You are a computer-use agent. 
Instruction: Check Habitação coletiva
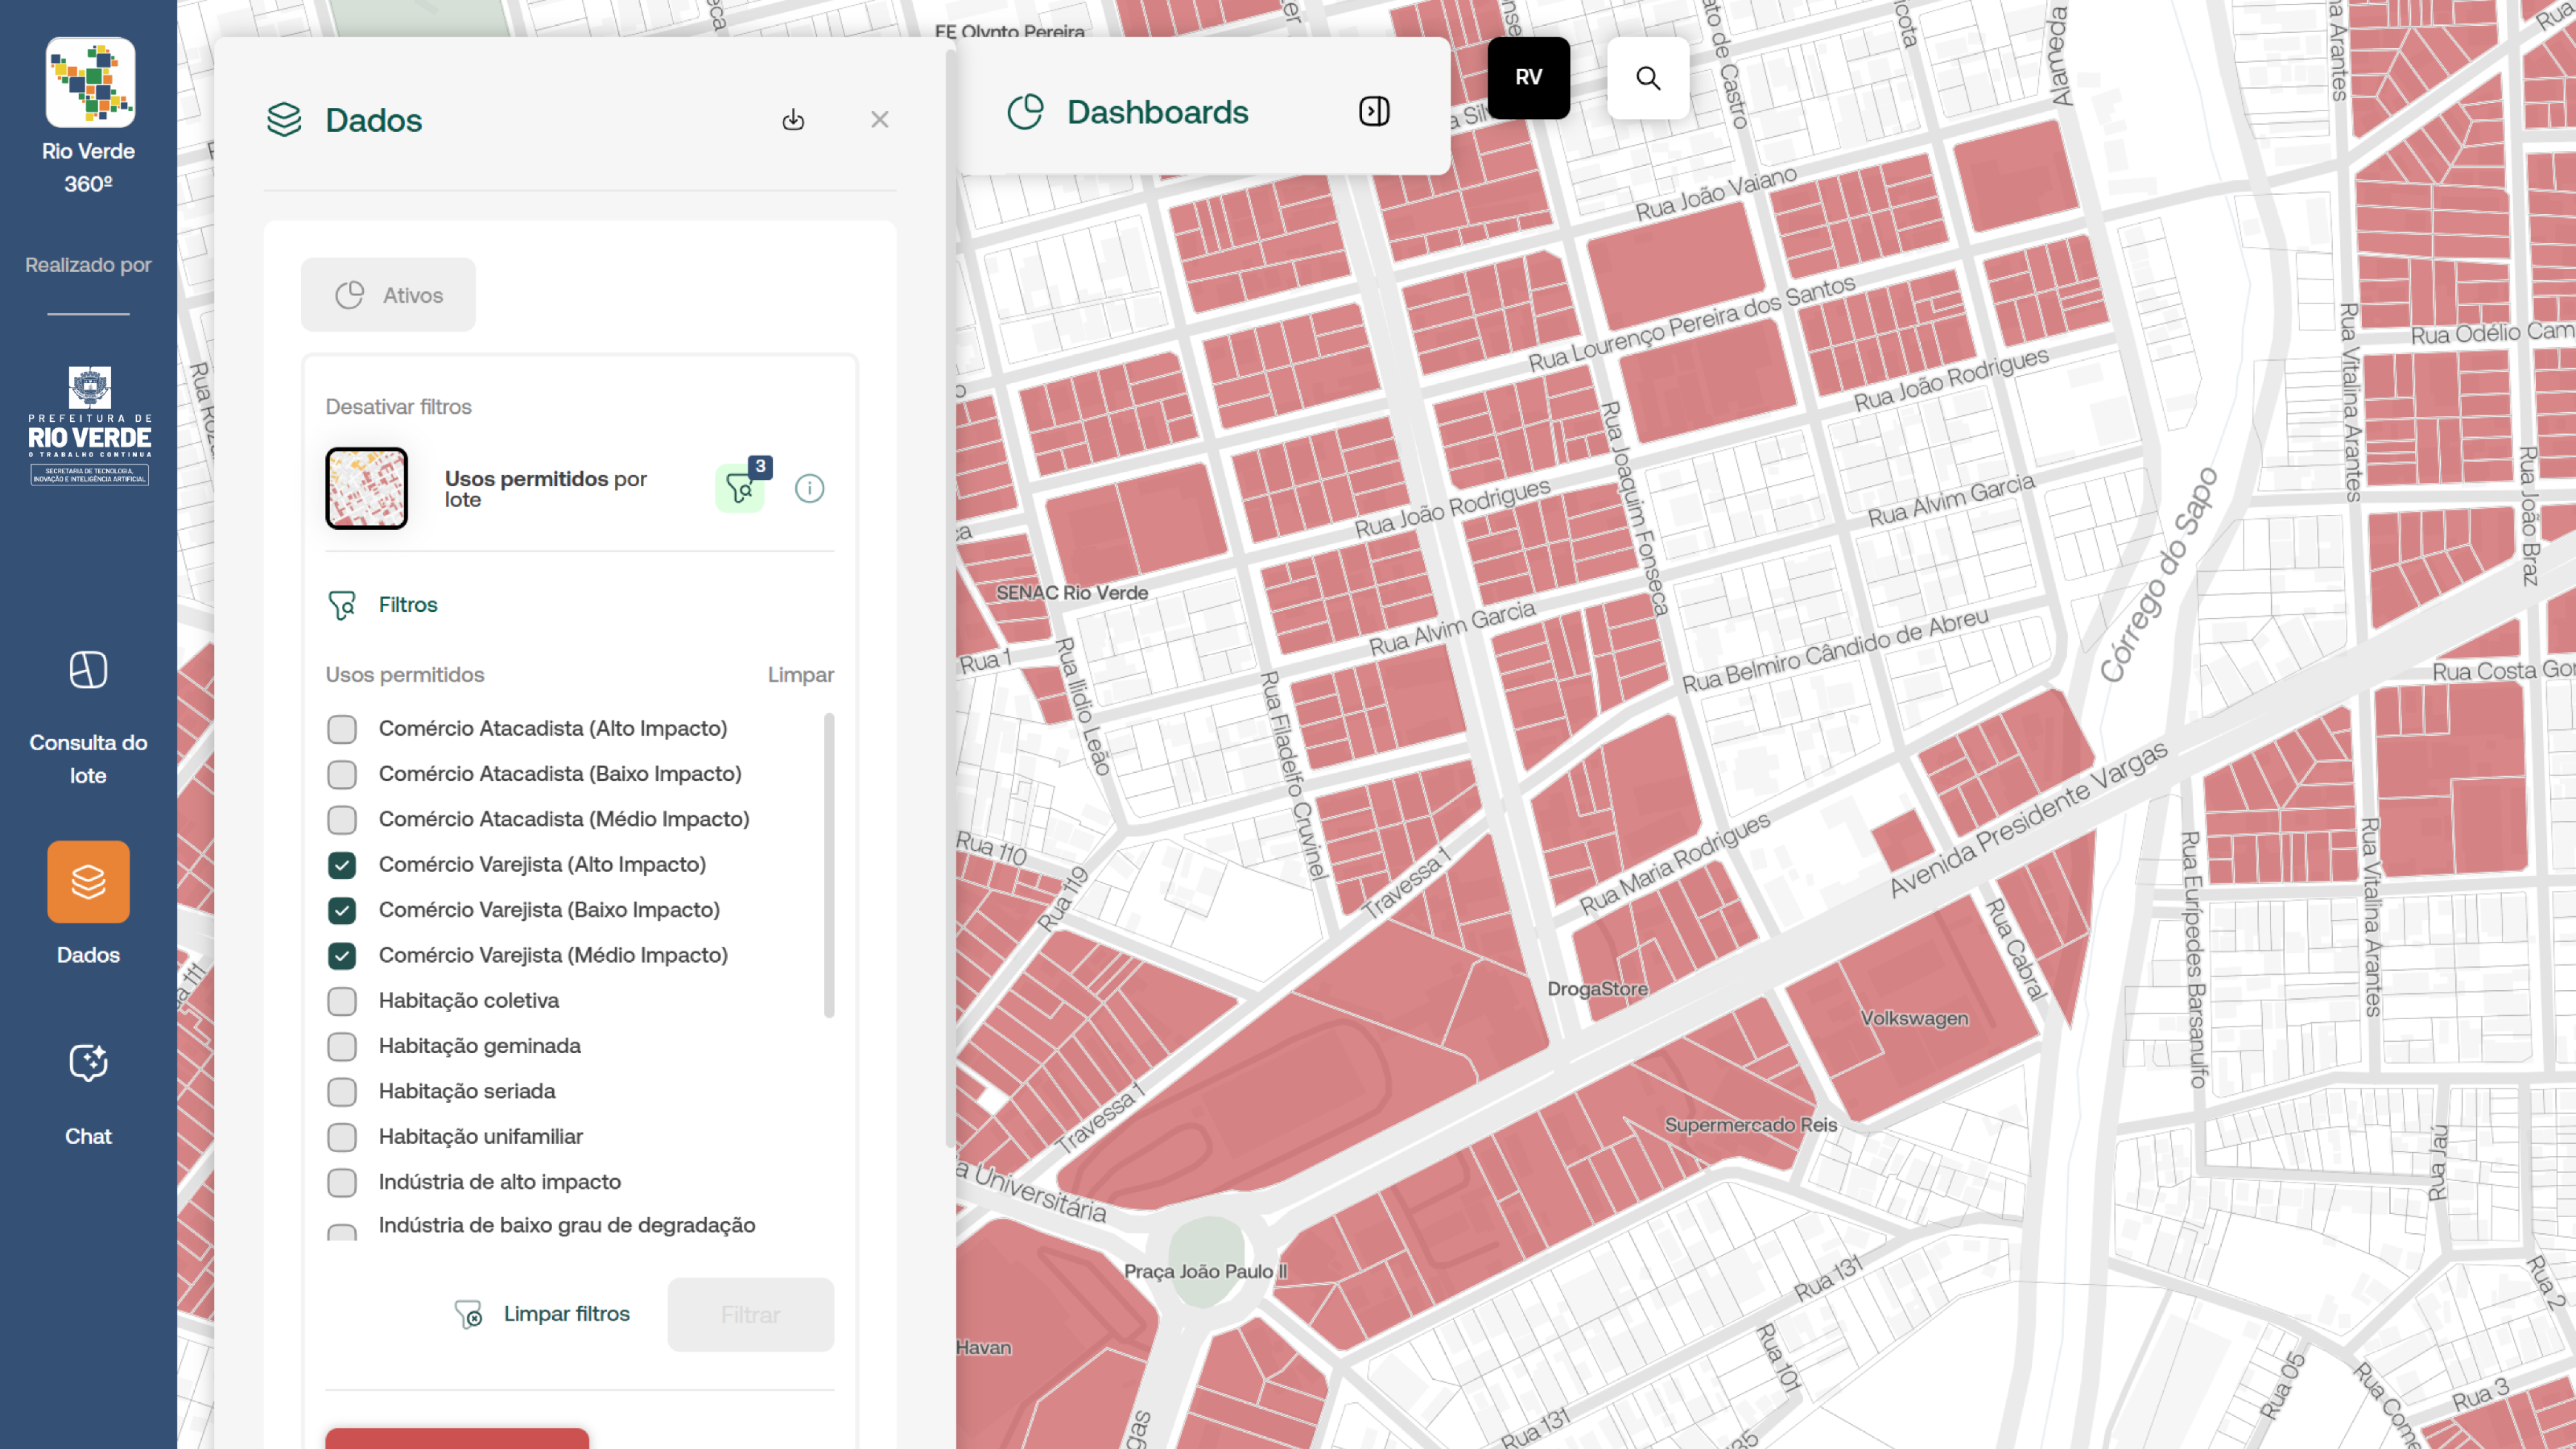tap(342, 1001)
